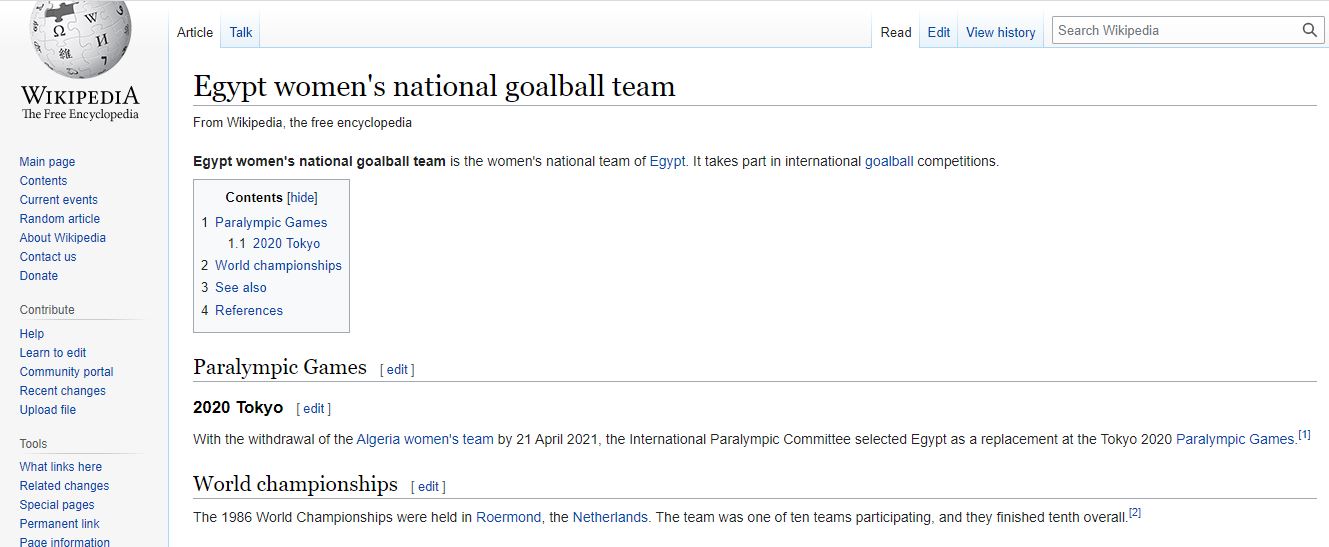Hide the Contents table

pyautogui.click(x=302, y=198)
